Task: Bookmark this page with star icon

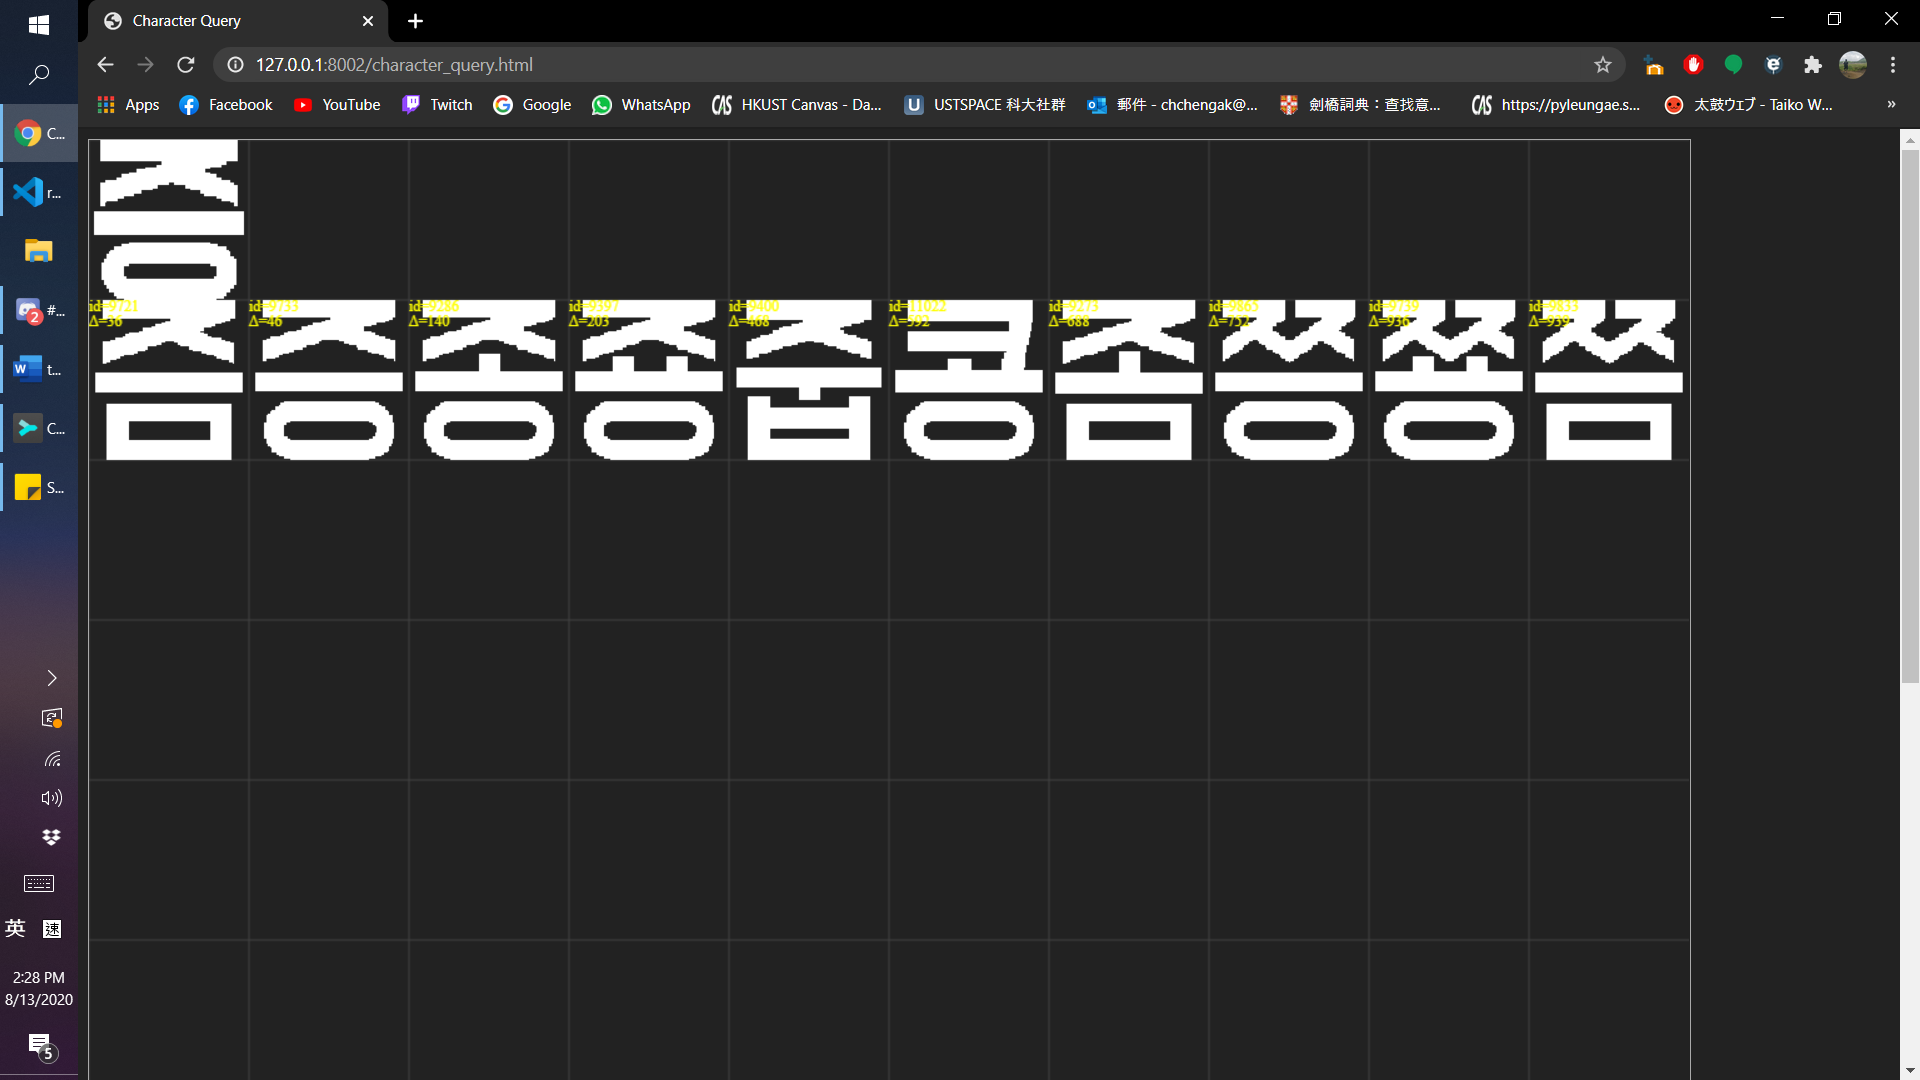Action: 1603,65
